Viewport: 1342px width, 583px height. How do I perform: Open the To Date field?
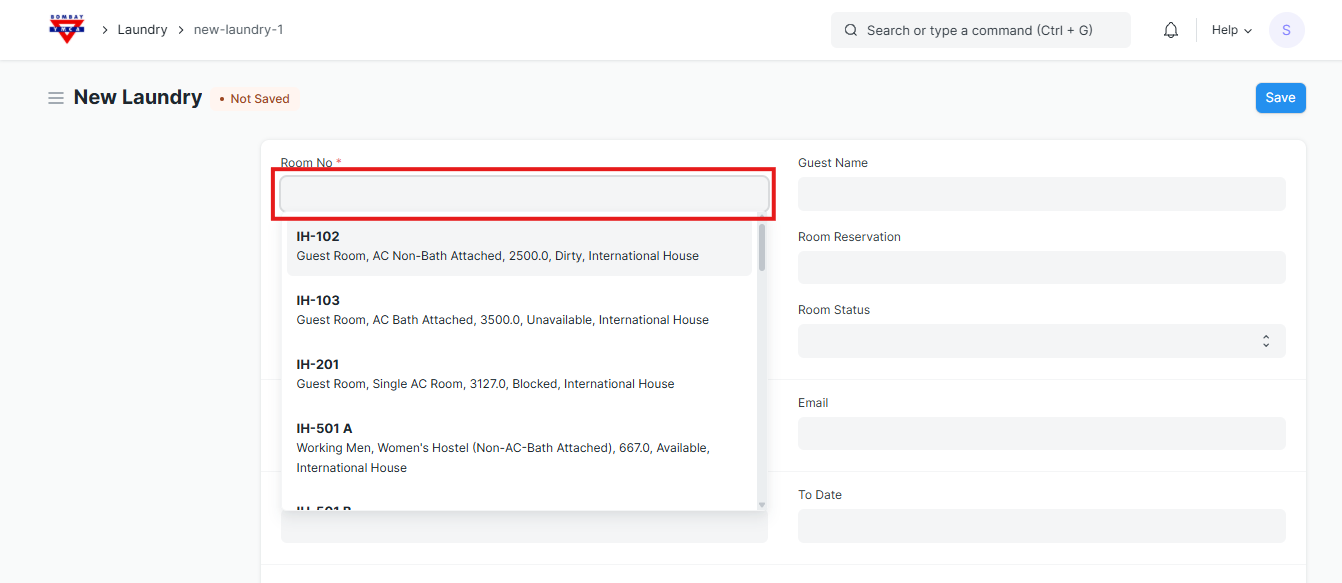(x=1041, y=526)
